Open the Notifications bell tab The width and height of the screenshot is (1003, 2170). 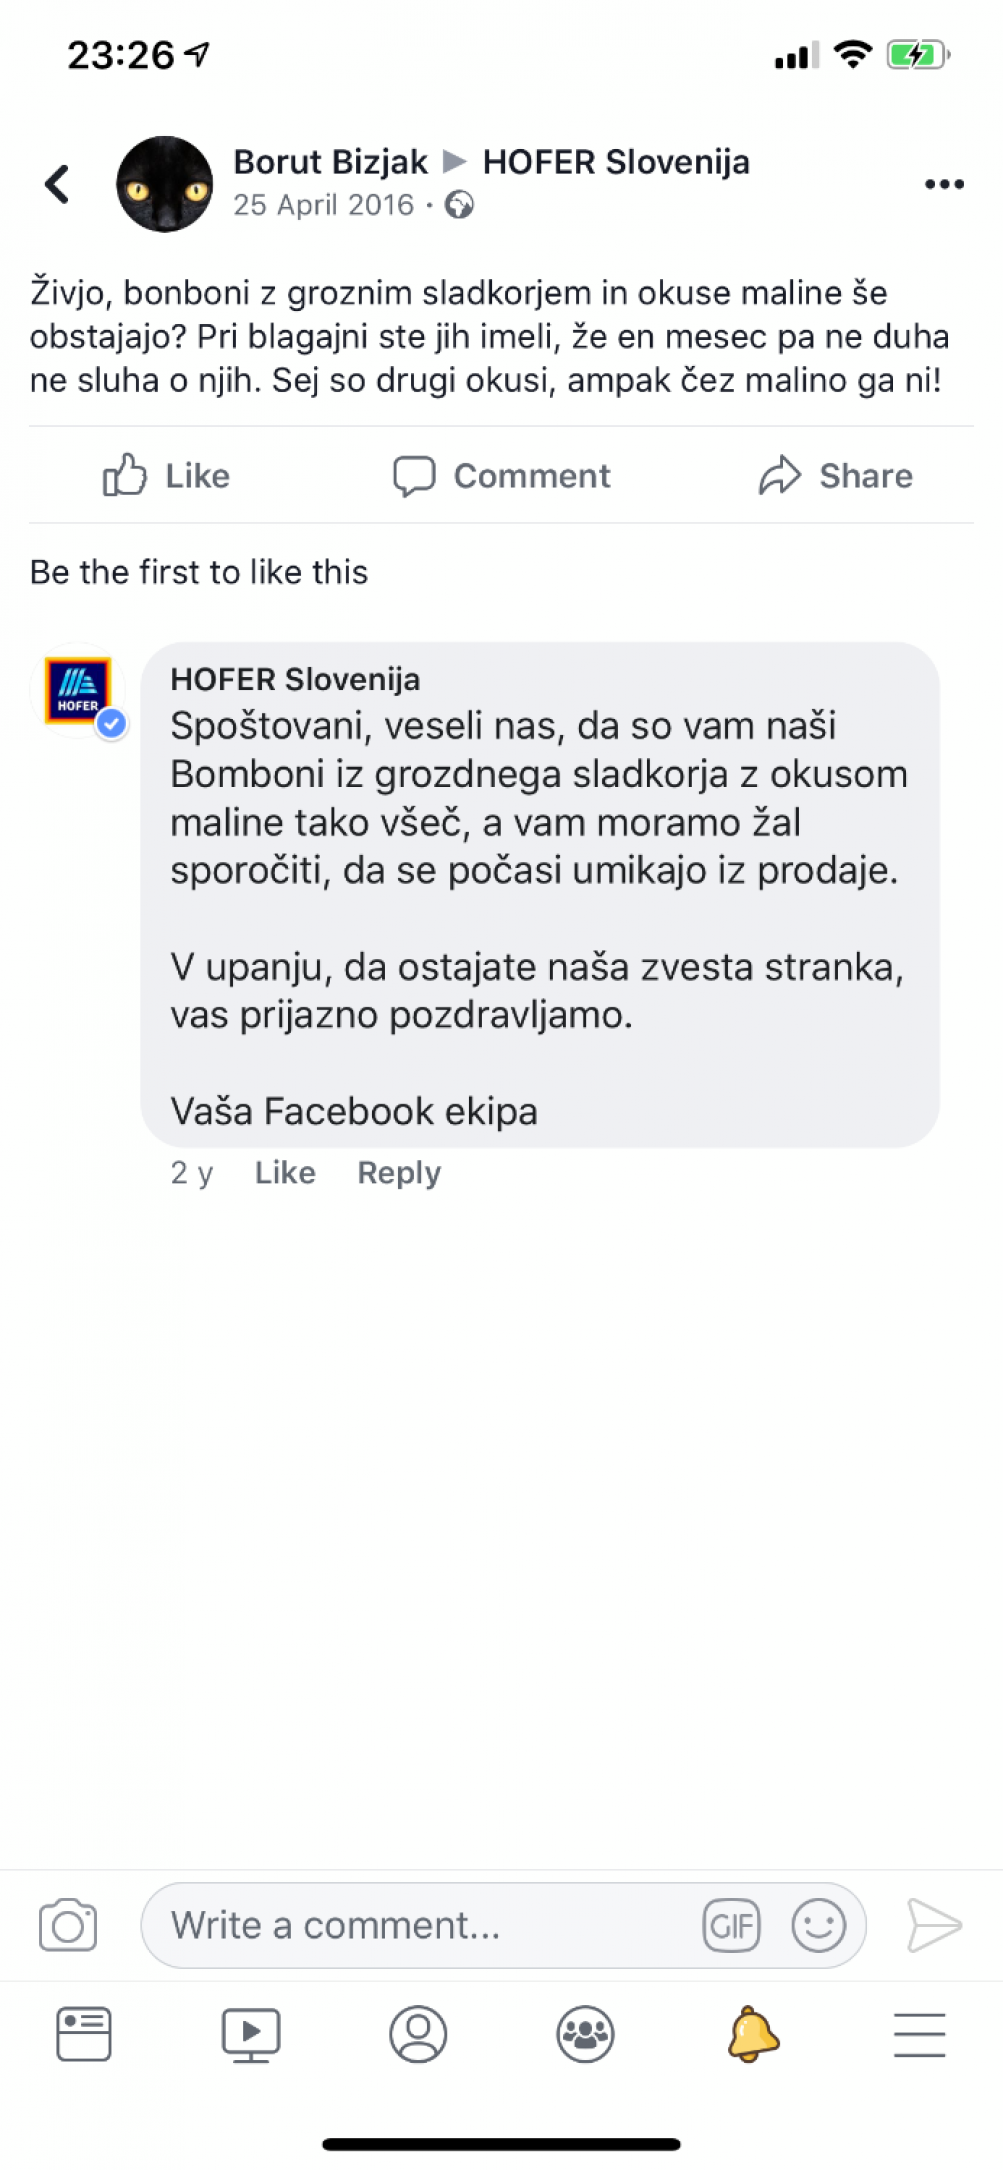click(753, 2034)
